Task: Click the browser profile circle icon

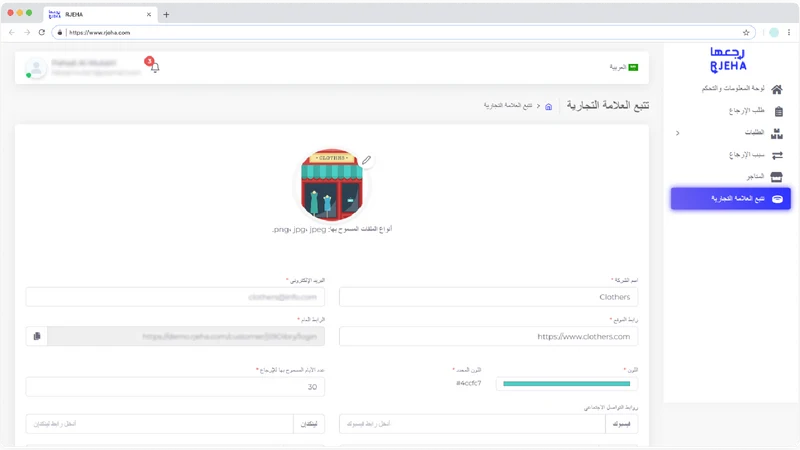Action: point(774,32)
